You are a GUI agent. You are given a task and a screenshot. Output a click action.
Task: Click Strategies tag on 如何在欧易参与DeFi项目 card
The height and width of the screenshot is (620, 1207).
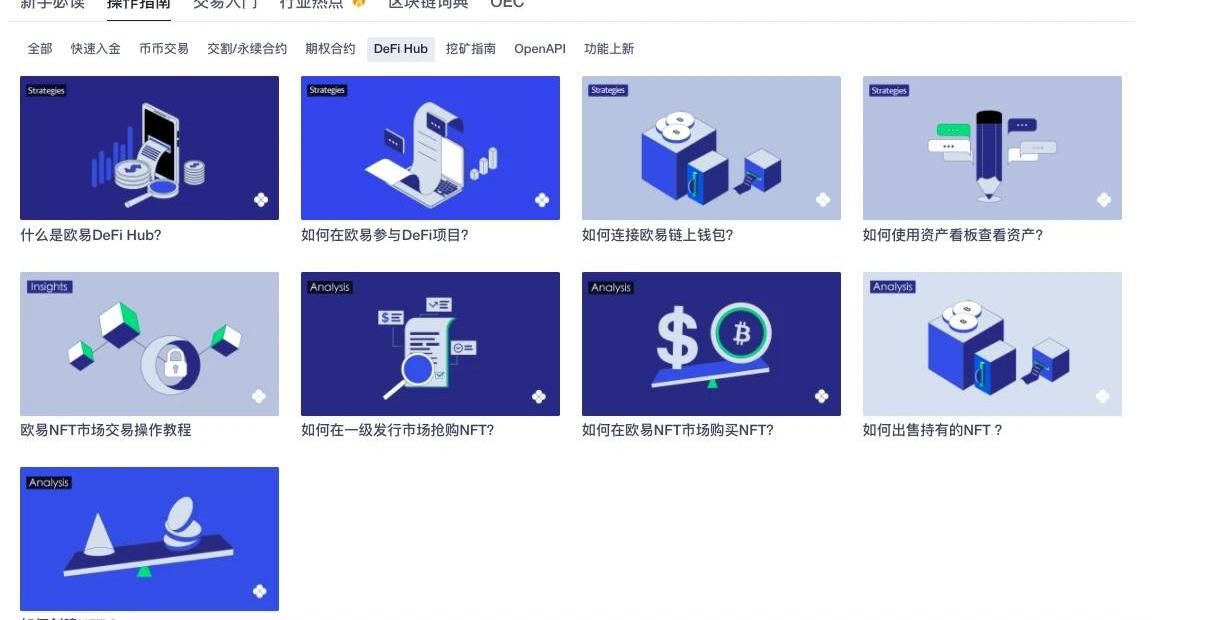[327, 91]
